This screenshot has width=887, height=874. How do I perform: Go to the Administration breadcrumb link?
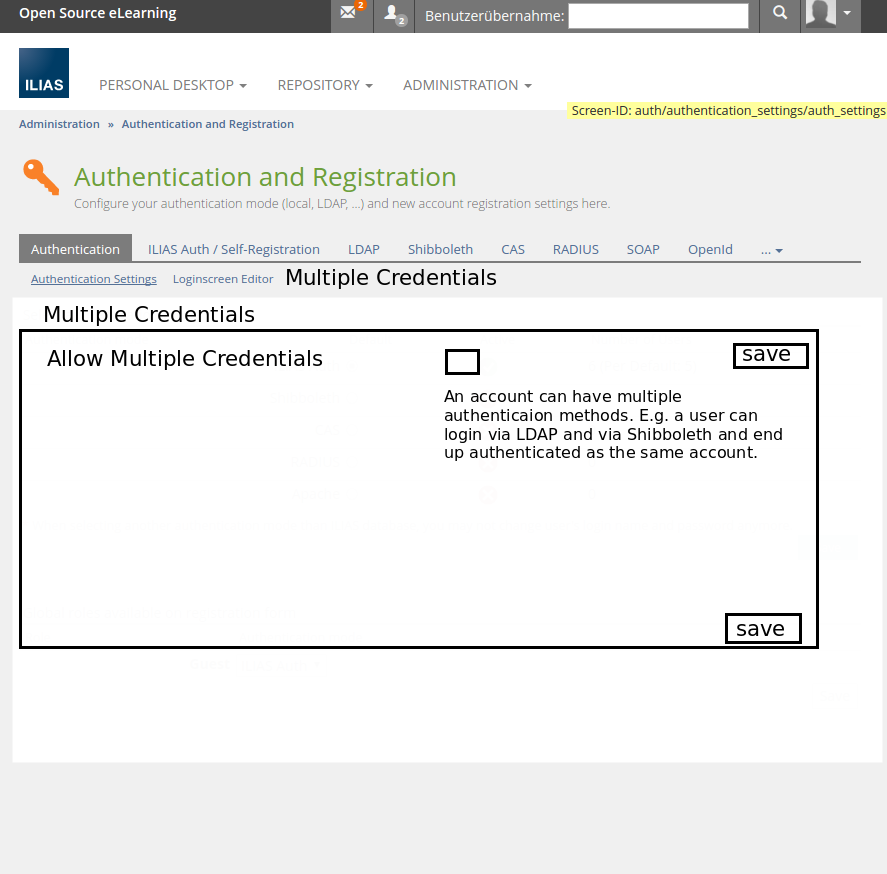point(59,124)
